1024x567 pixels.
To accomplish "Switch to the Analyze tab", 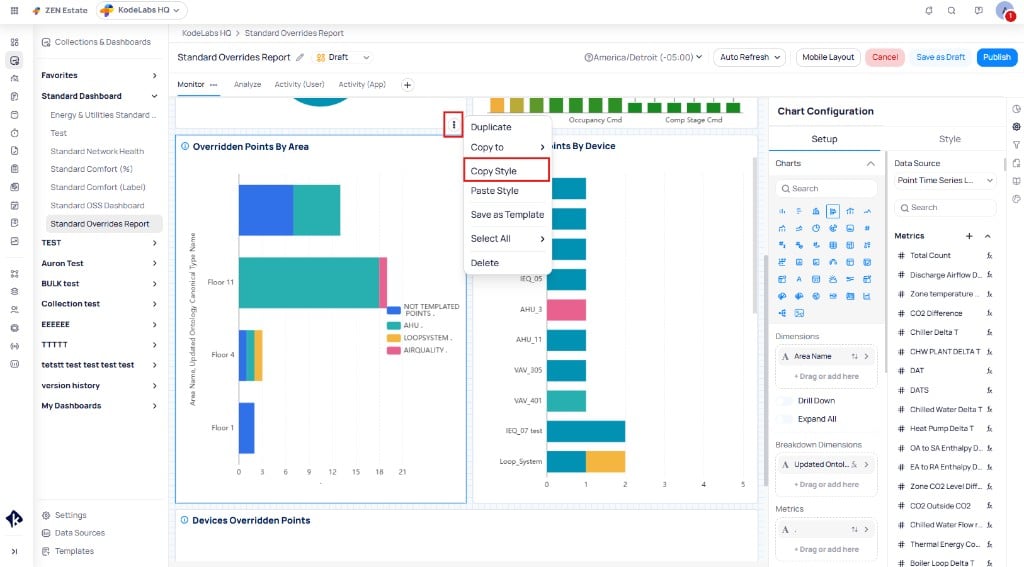I will click(248, 85).
